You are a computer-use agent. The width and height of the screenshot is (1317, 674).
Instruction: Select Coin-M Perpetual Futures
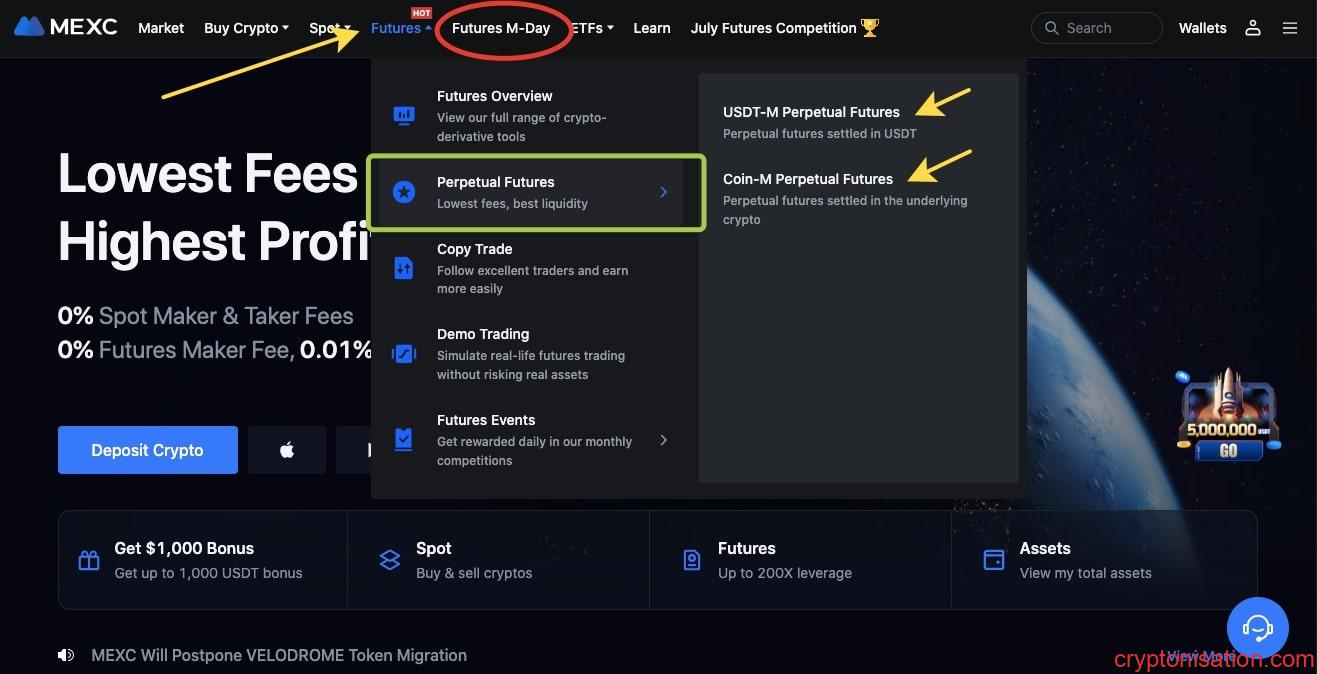pos(808,179)
